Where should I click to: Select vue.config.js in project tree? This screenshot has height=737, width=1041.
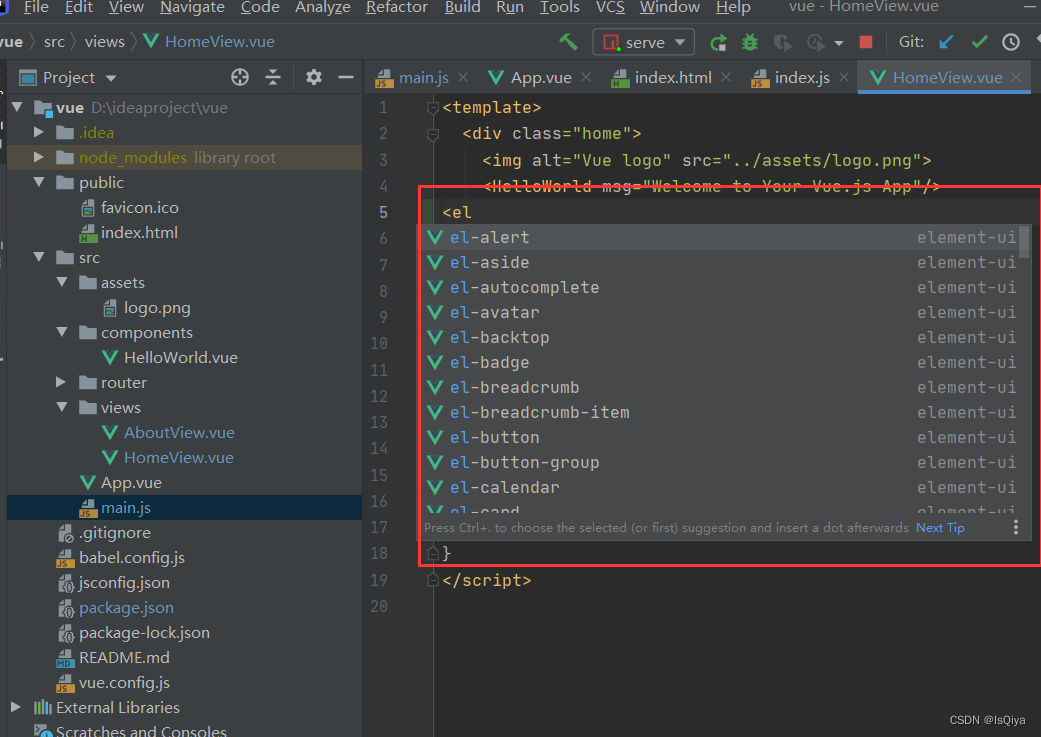coord(124,683)
